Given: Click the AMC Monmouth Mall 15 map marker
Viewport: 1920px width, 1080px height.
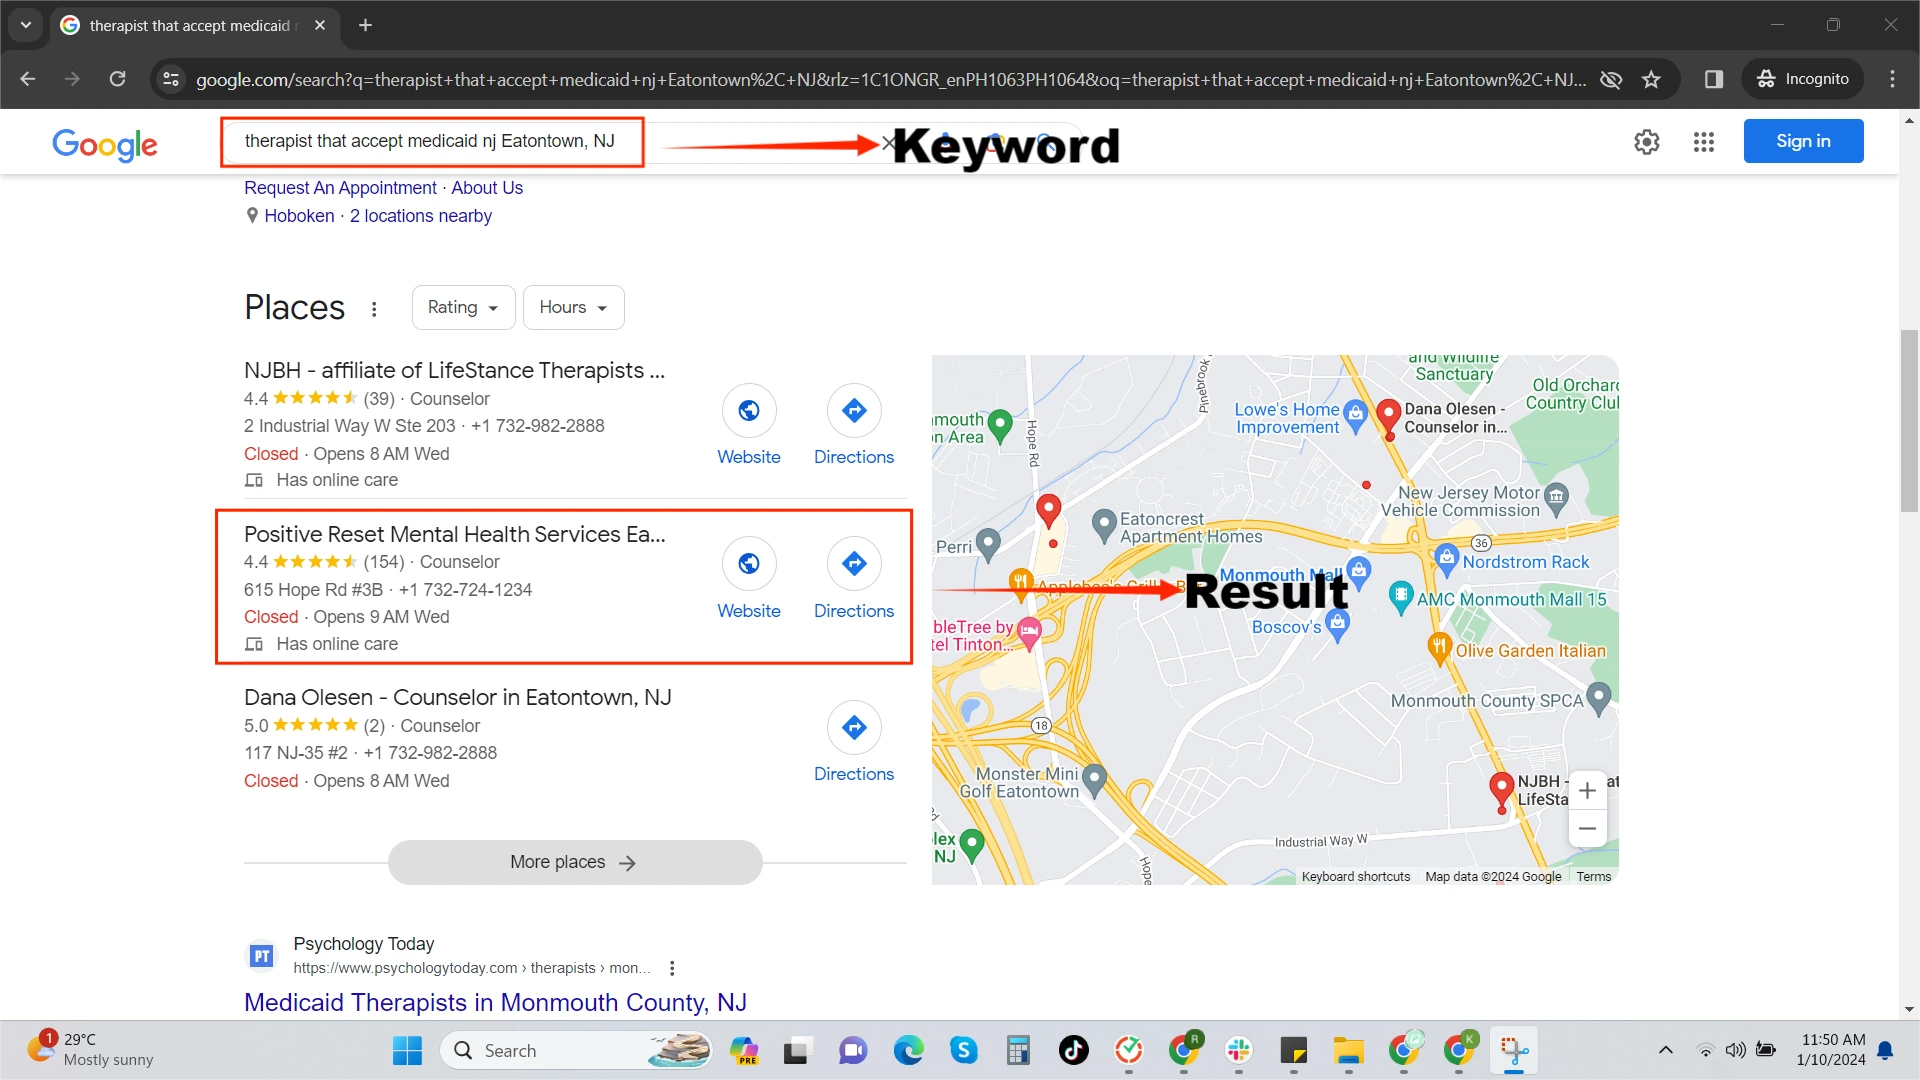Looking at the screenshot, I should 1401,598.
